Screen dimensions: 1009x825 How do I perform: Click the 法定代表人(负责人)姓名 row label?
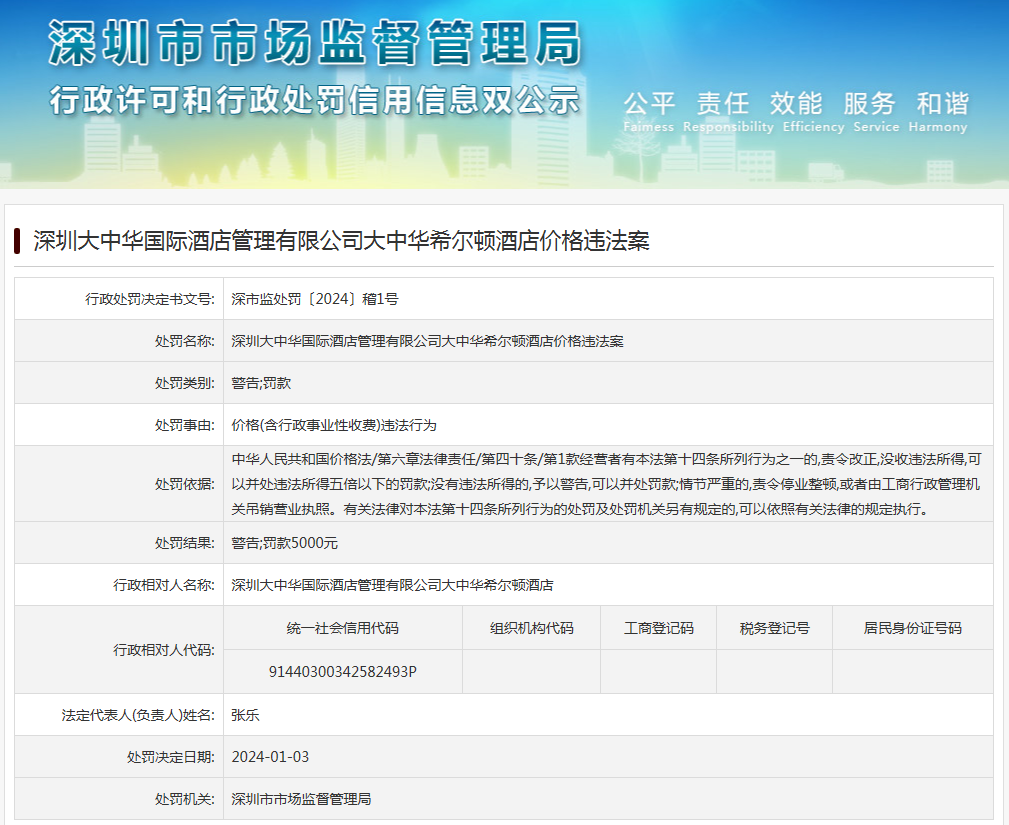(138, 715)
